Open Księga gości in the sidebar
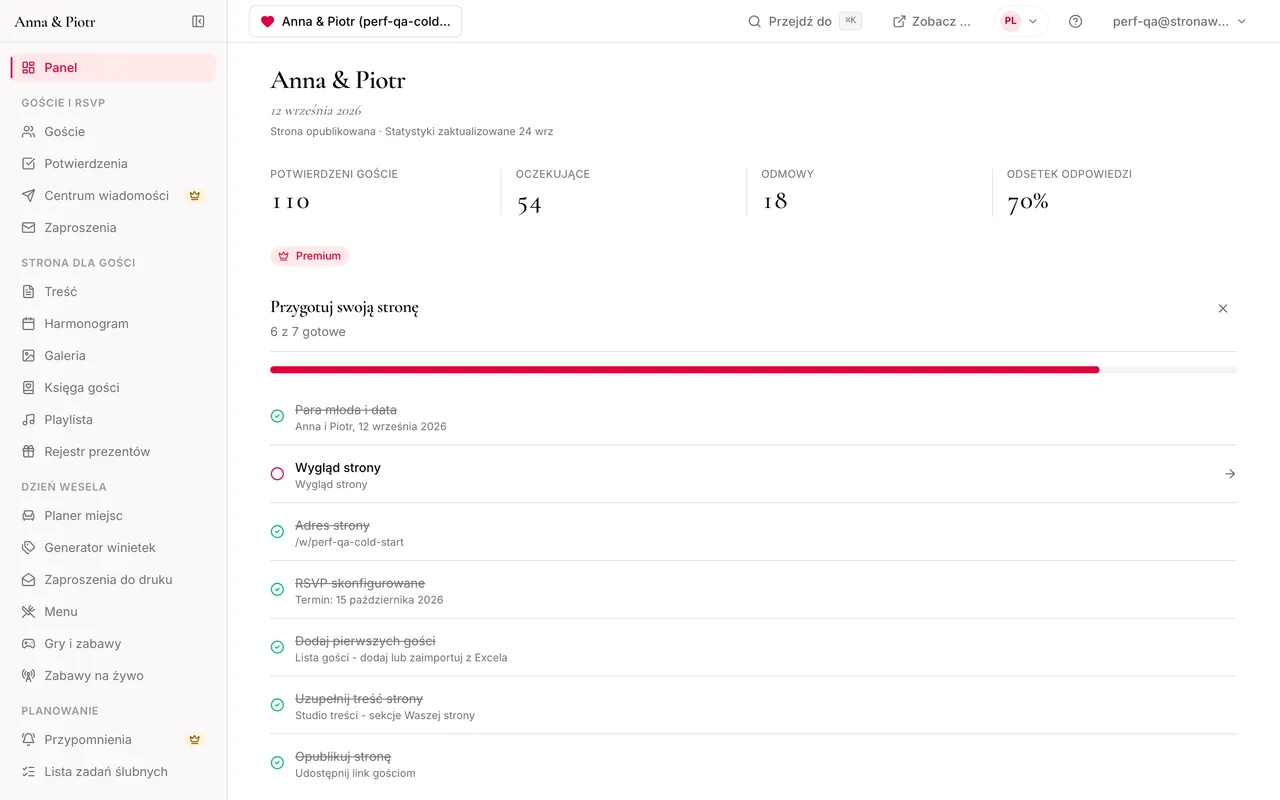The height and width of the screenshot is (800, 1280). 113,387
